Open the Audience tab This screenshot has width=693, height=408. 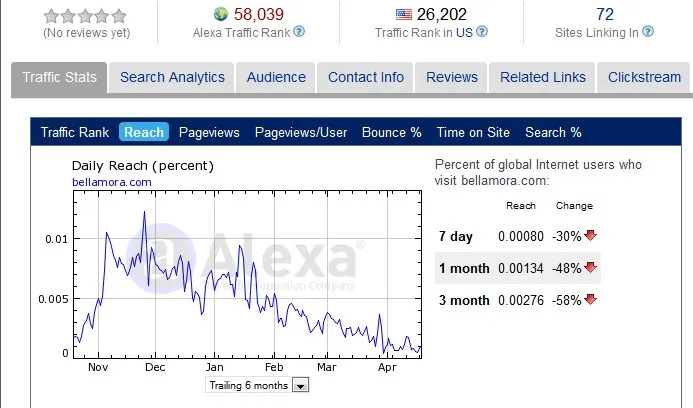[276, 77]
